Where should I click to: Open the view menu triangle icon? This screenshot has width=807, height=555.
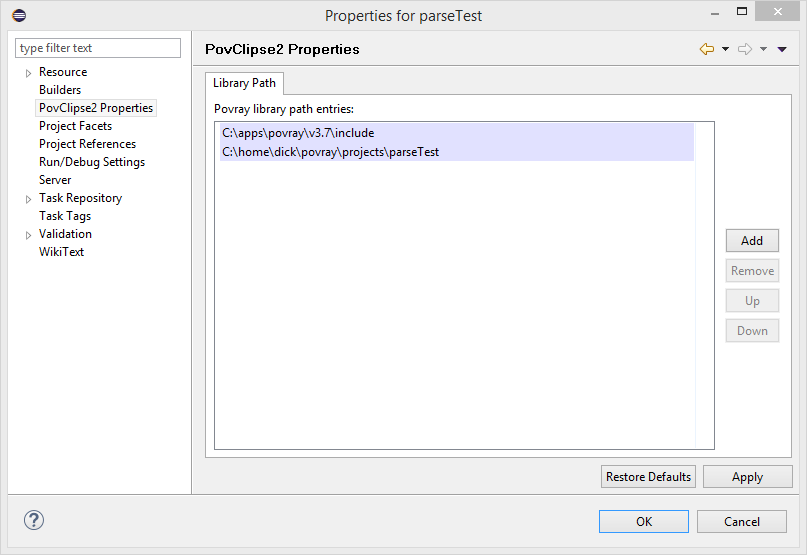pyautogui.click(x=782, y=49)
